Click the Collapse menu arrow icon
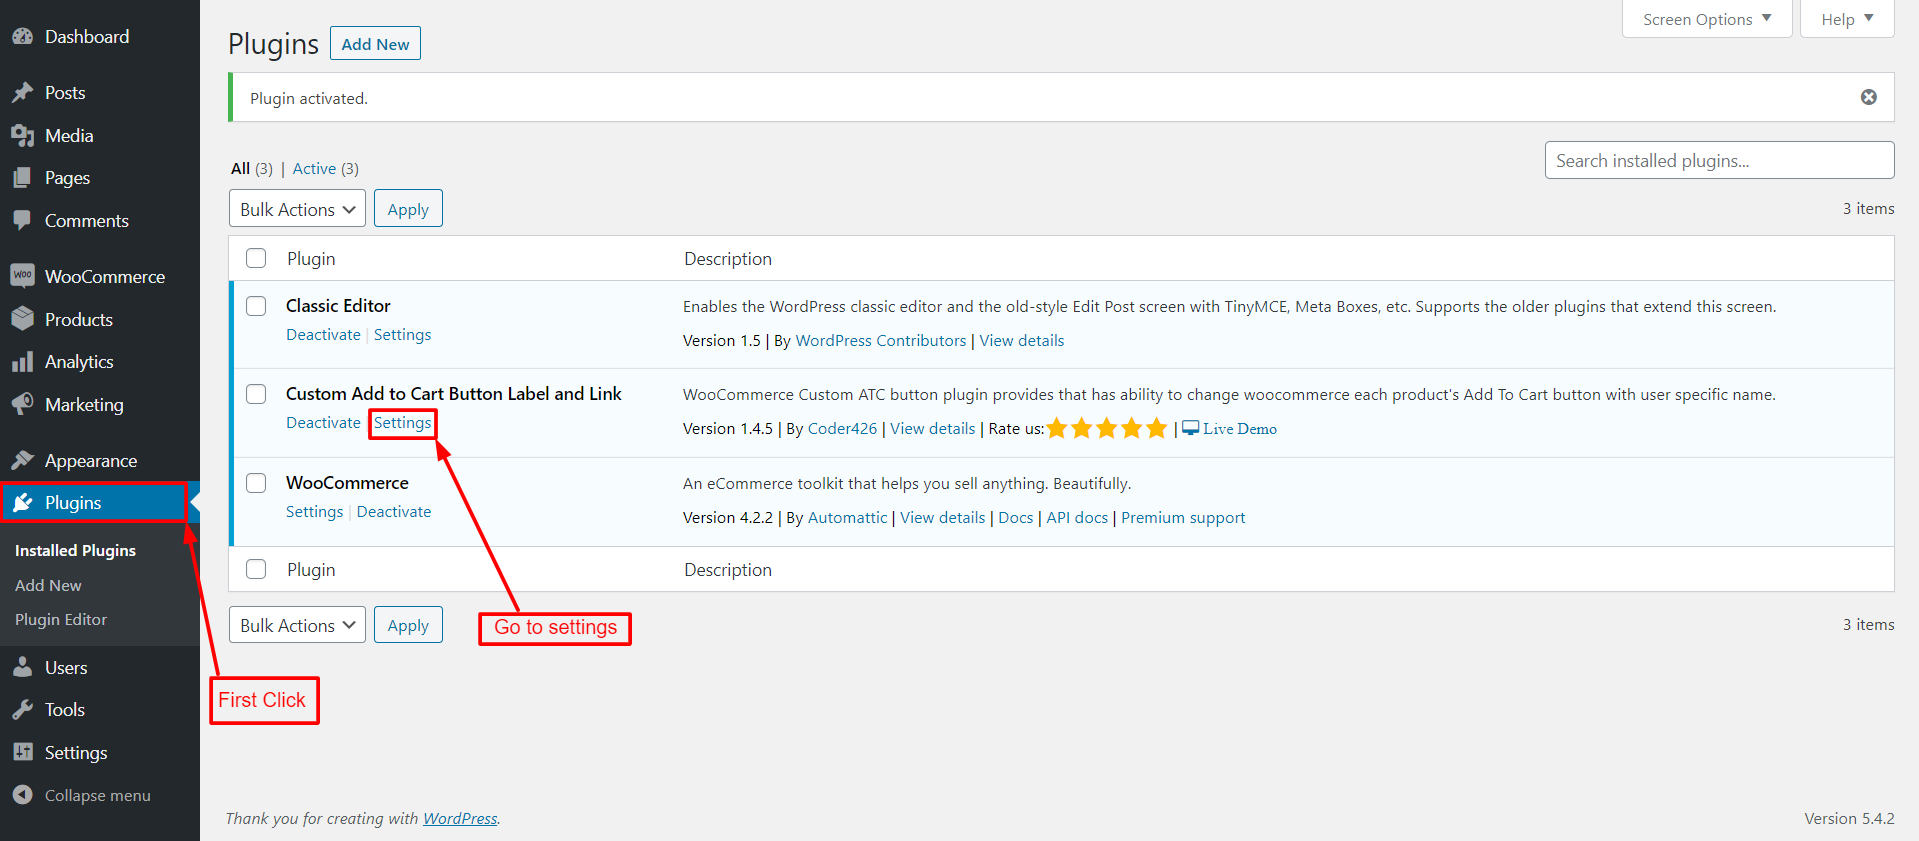The height and width of the screenshot is (841, 1919). tap(23, 795)
